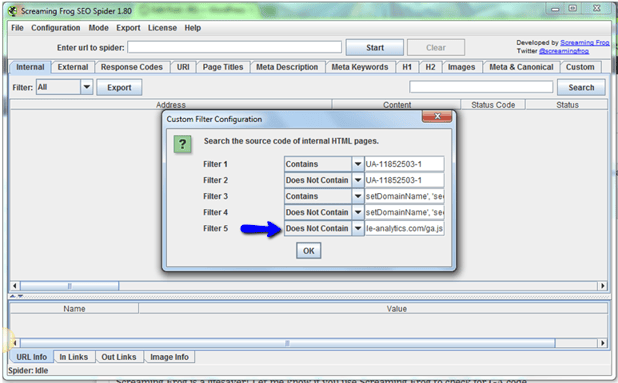Image resolution: width=618 pixels, height=383 pixels.
Task: Expand the Filter 4 Does Not Contain dropdown
Action: 357,212
